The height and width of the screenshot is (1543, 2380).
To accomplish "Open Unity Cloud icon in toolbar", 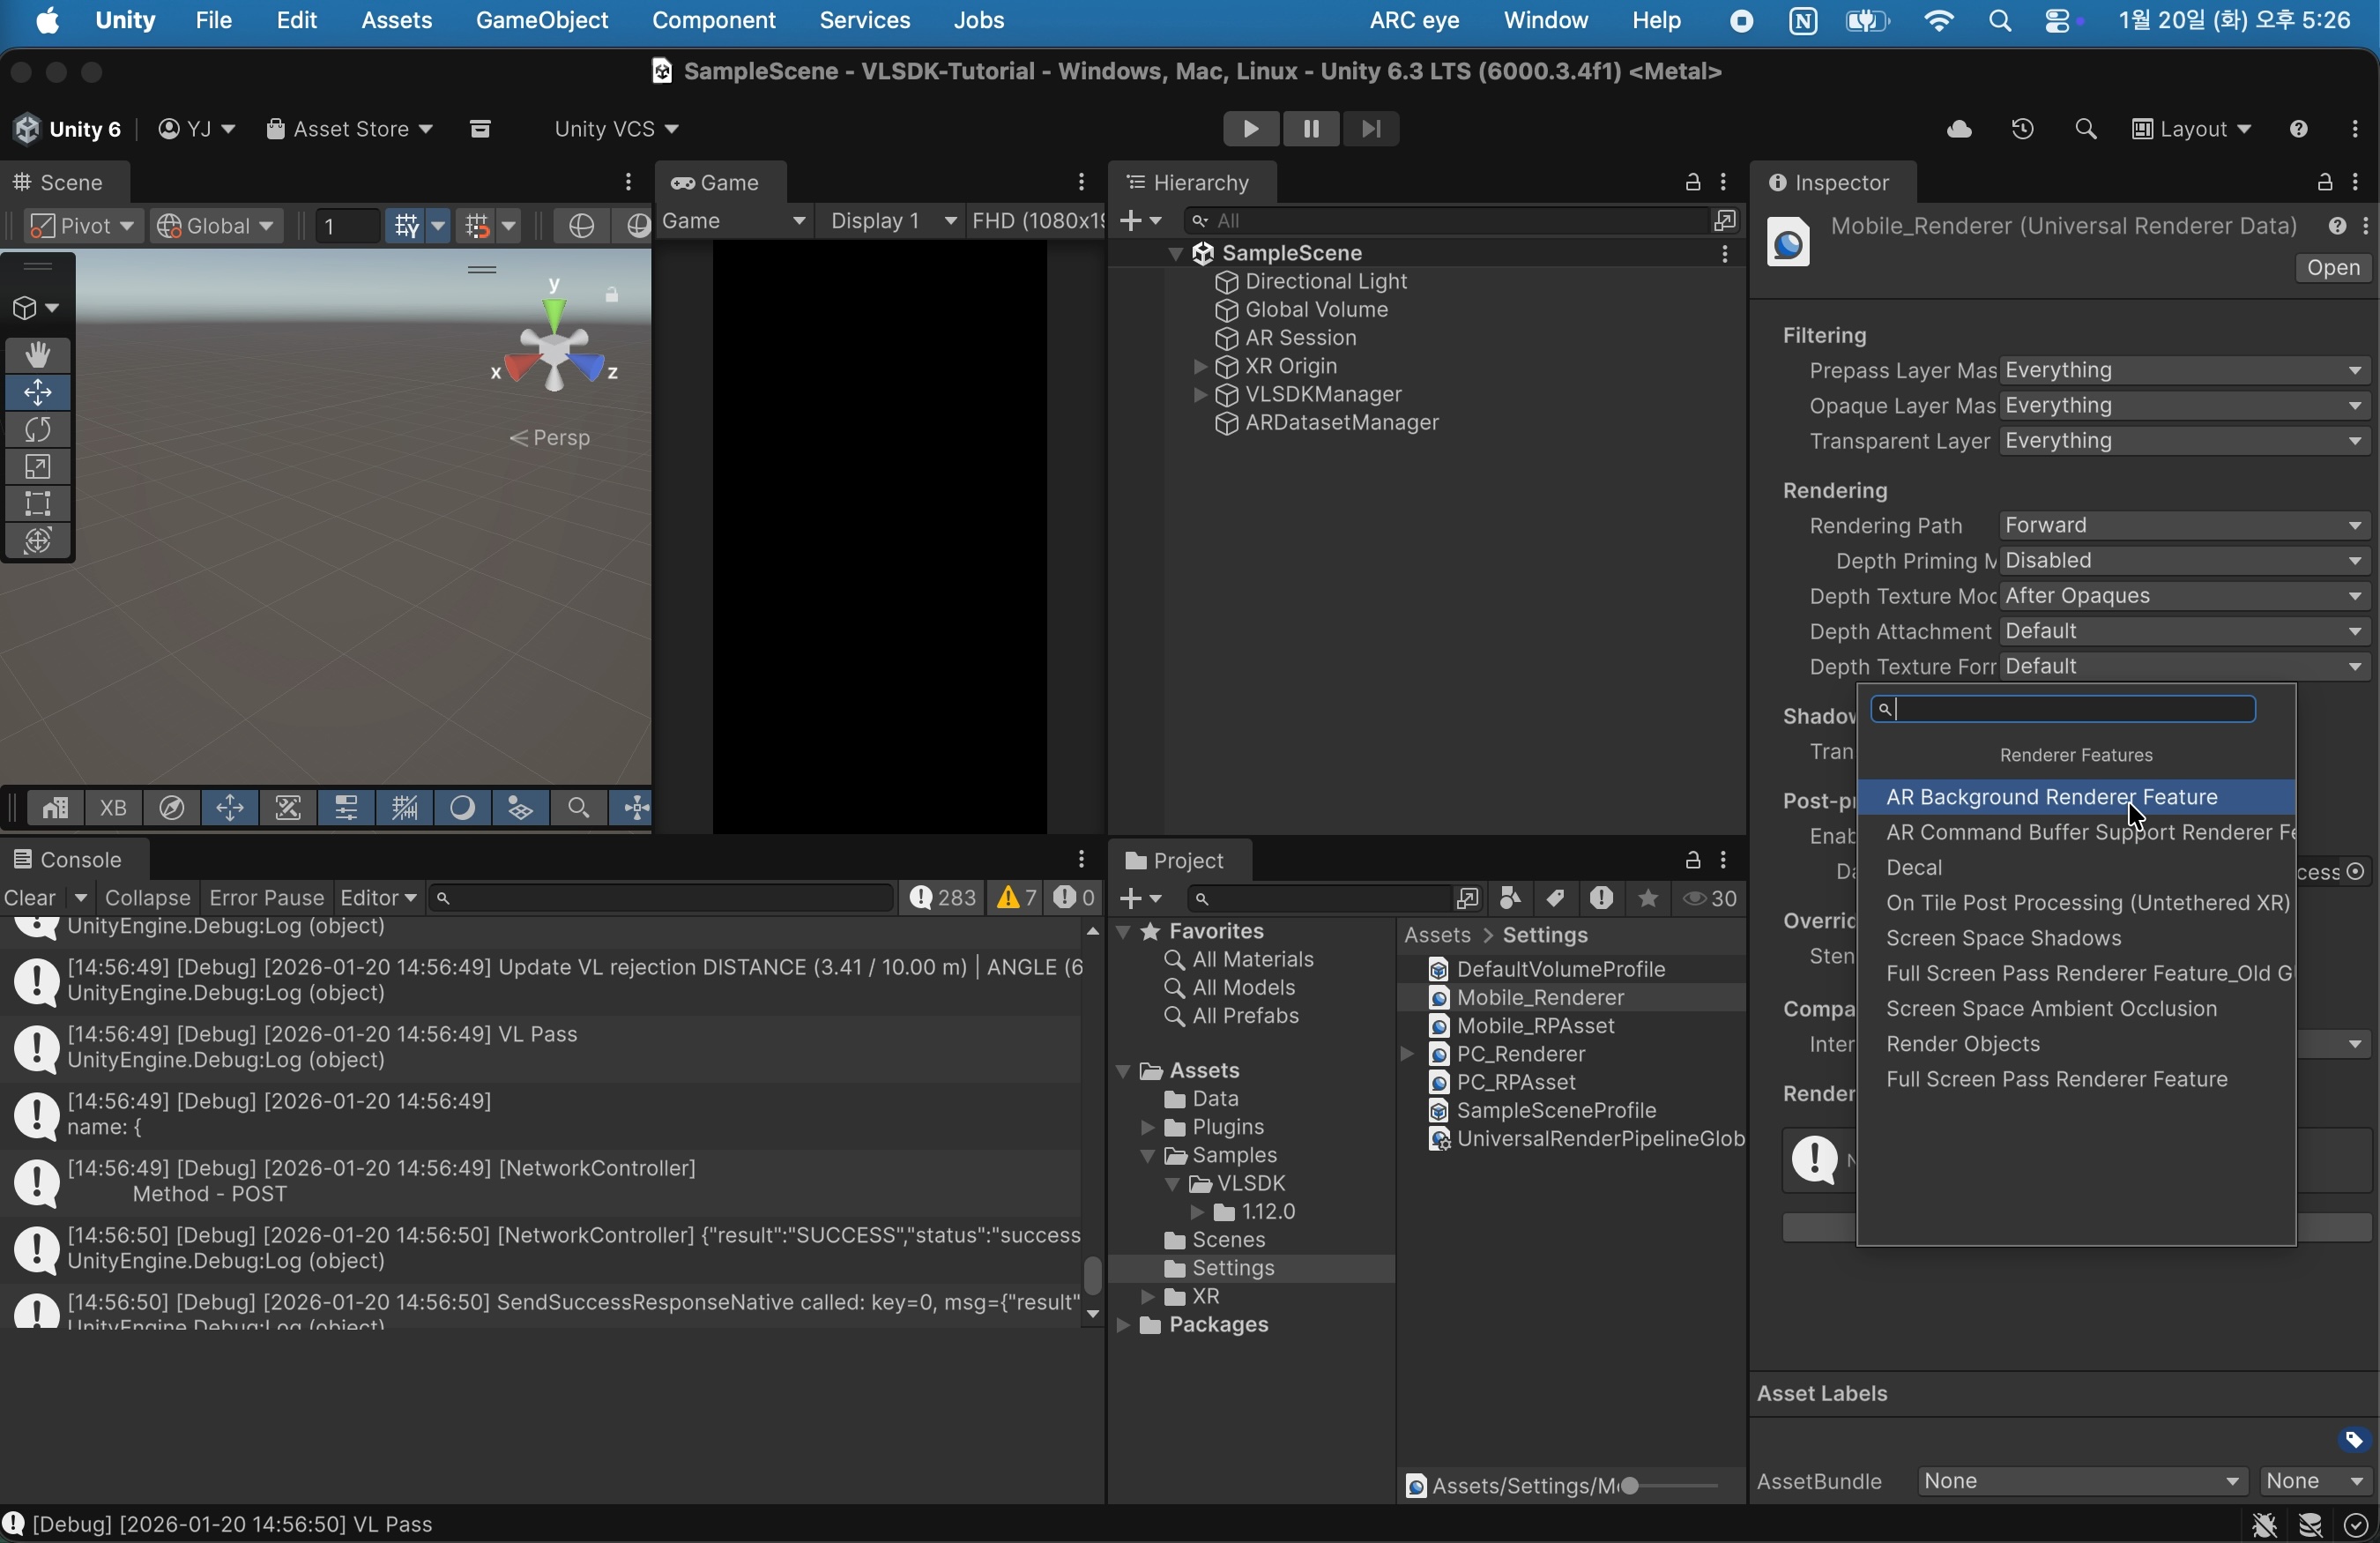I will (x=1958, y=130).
